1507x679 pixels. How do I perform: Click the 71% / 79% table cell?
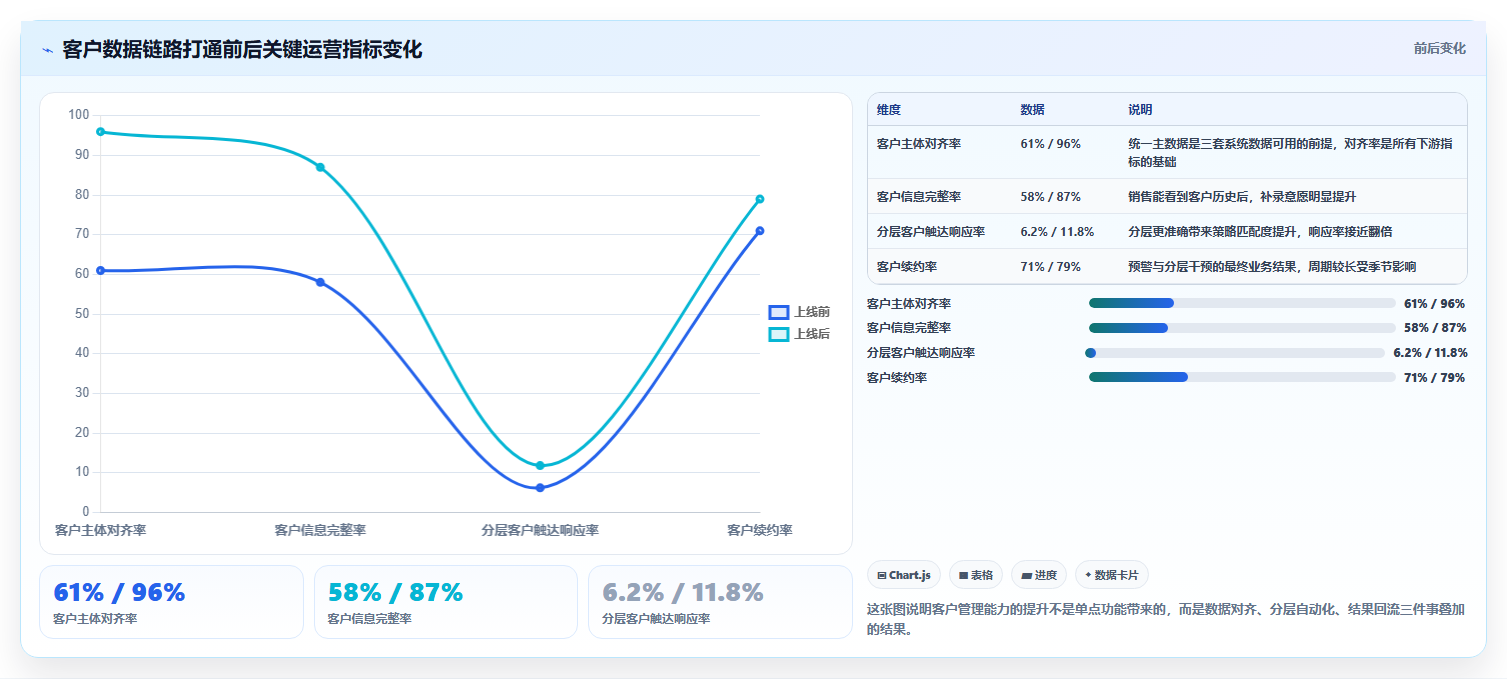(x=1050, y=266)
